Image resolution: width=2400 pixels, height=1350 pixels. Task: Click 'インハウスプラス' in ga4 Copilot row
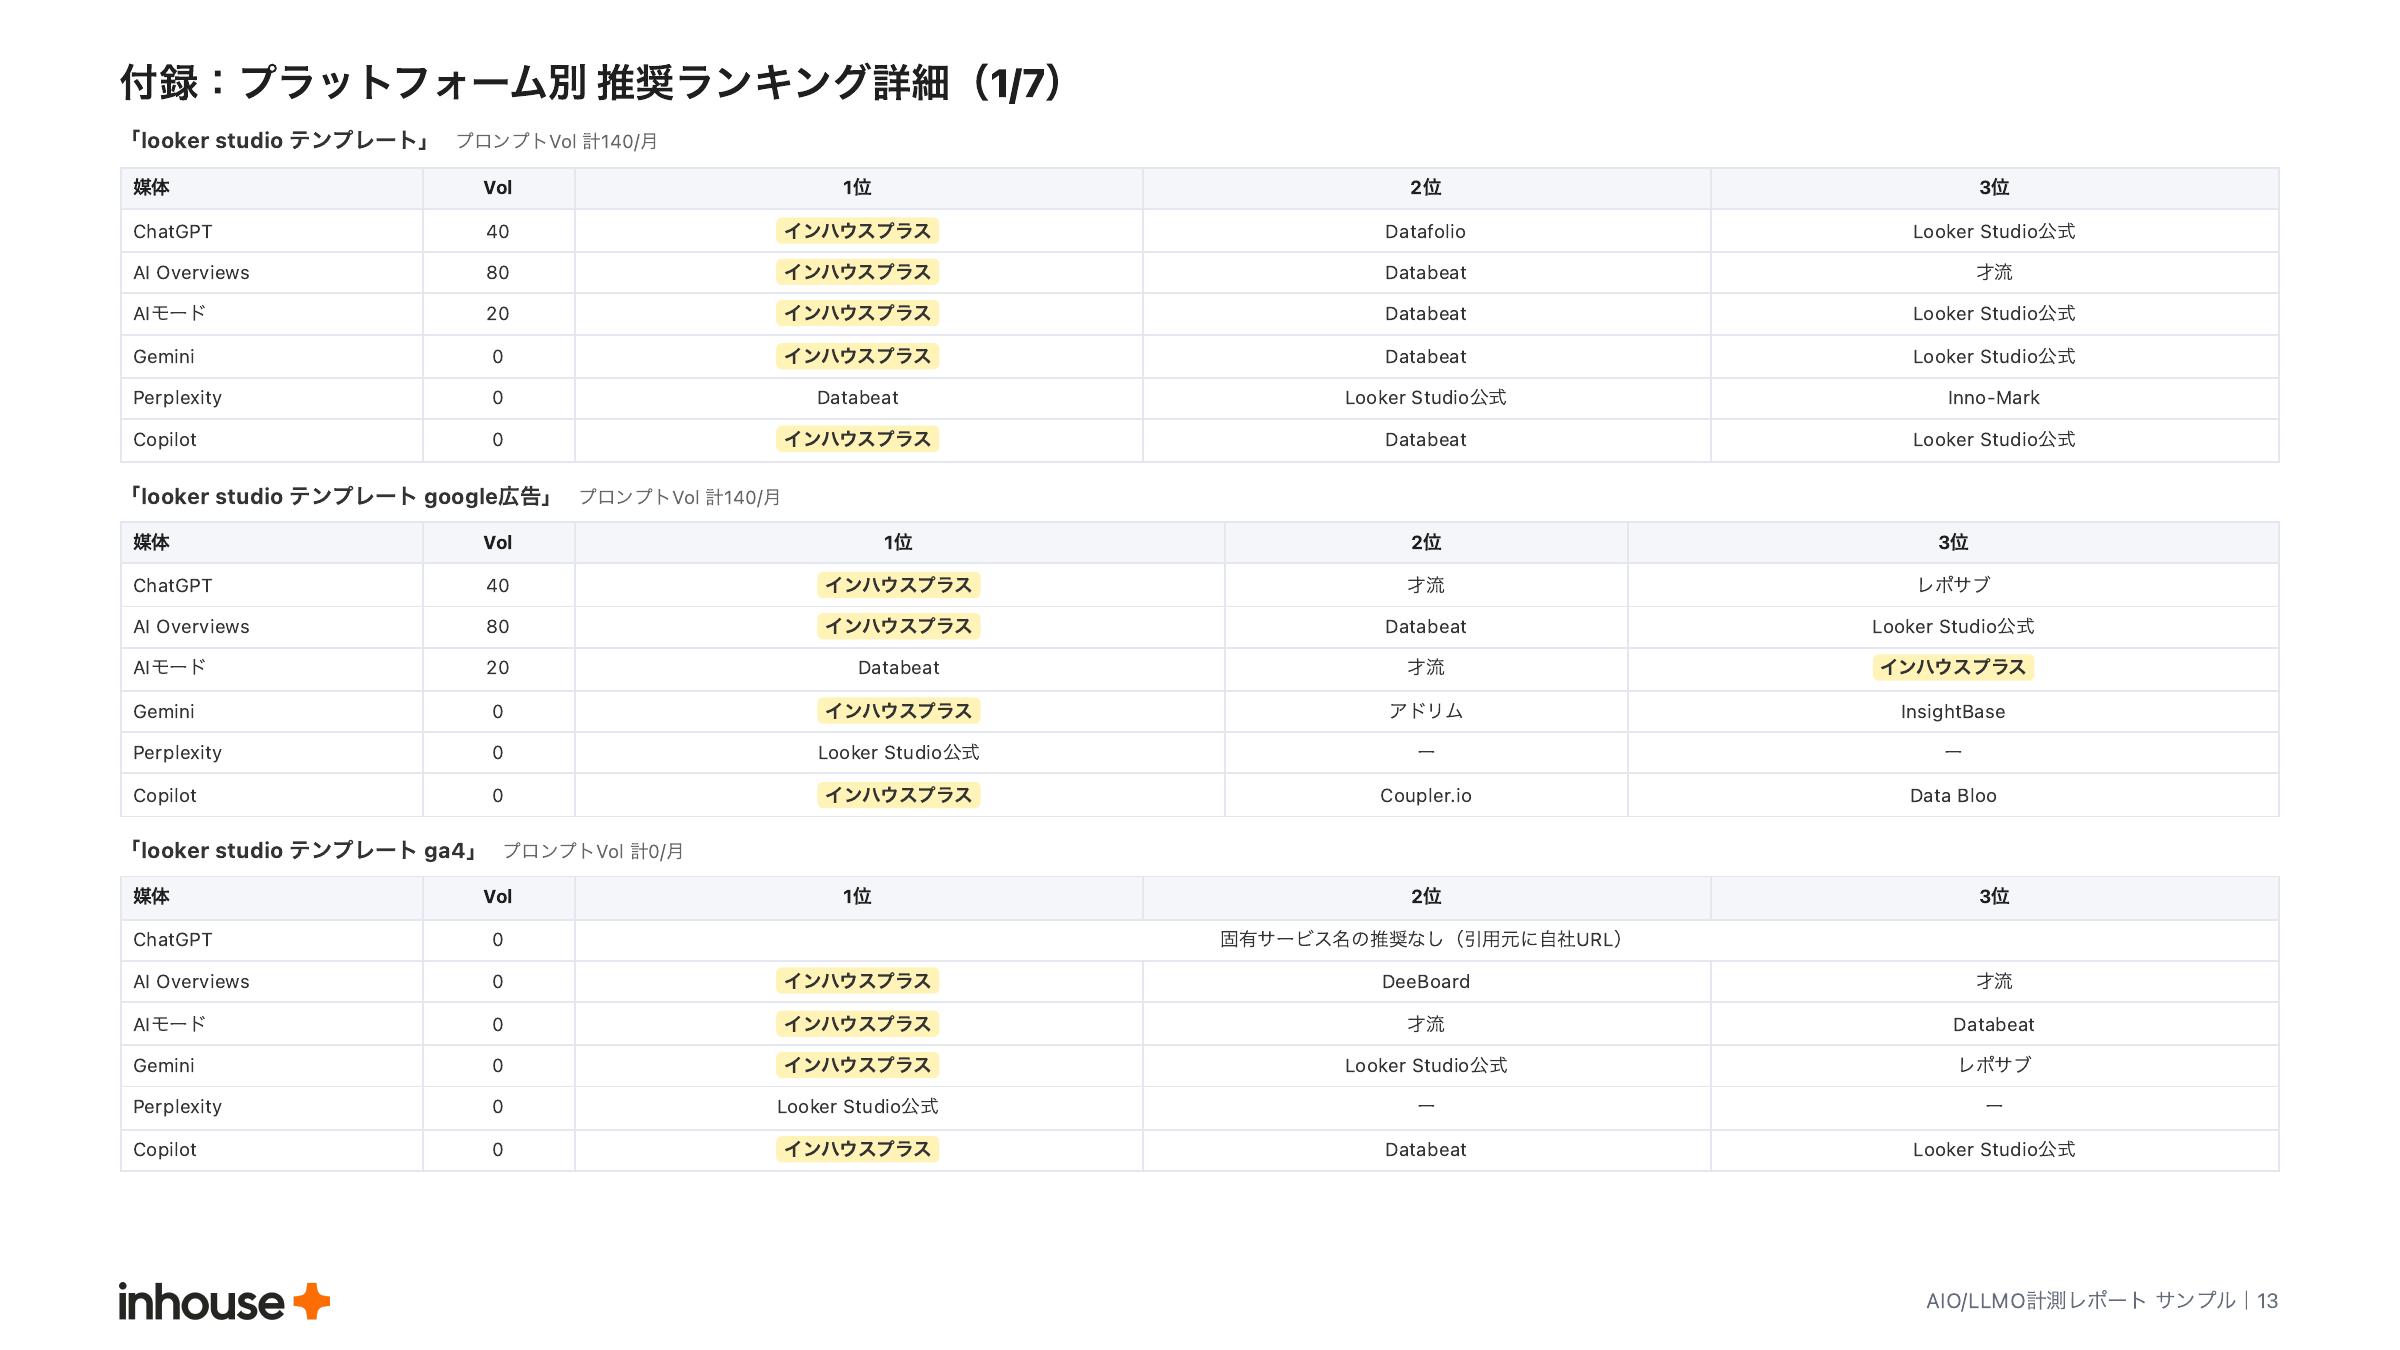pyautogui.click(x=857, y=1150)
